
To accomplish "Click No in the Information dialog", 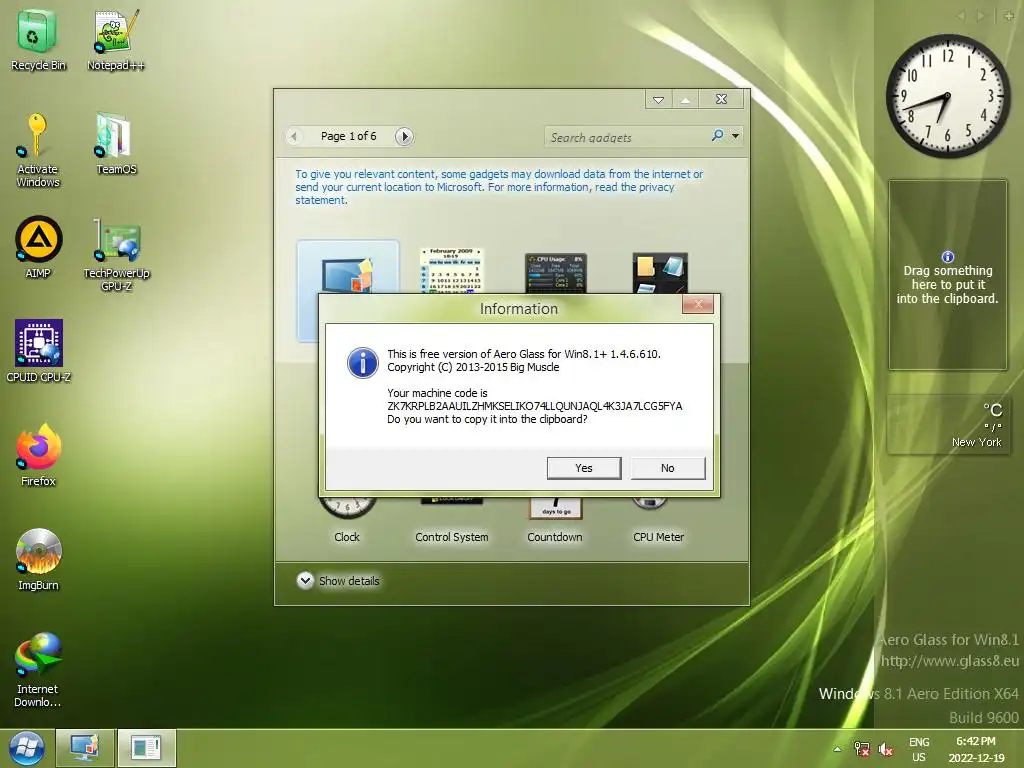I will click(x=667, y=468).
